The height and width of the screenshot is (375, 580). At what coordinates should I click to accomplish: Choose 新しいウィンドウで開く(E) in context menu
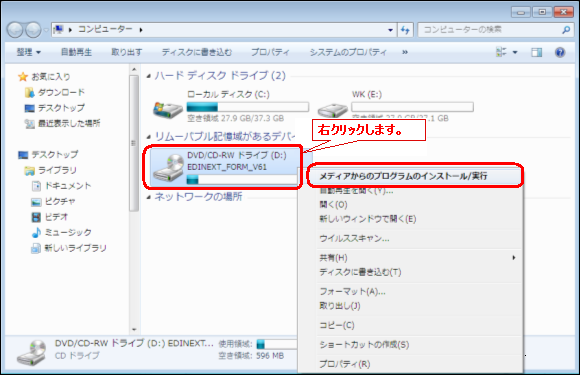click(368, 219)
